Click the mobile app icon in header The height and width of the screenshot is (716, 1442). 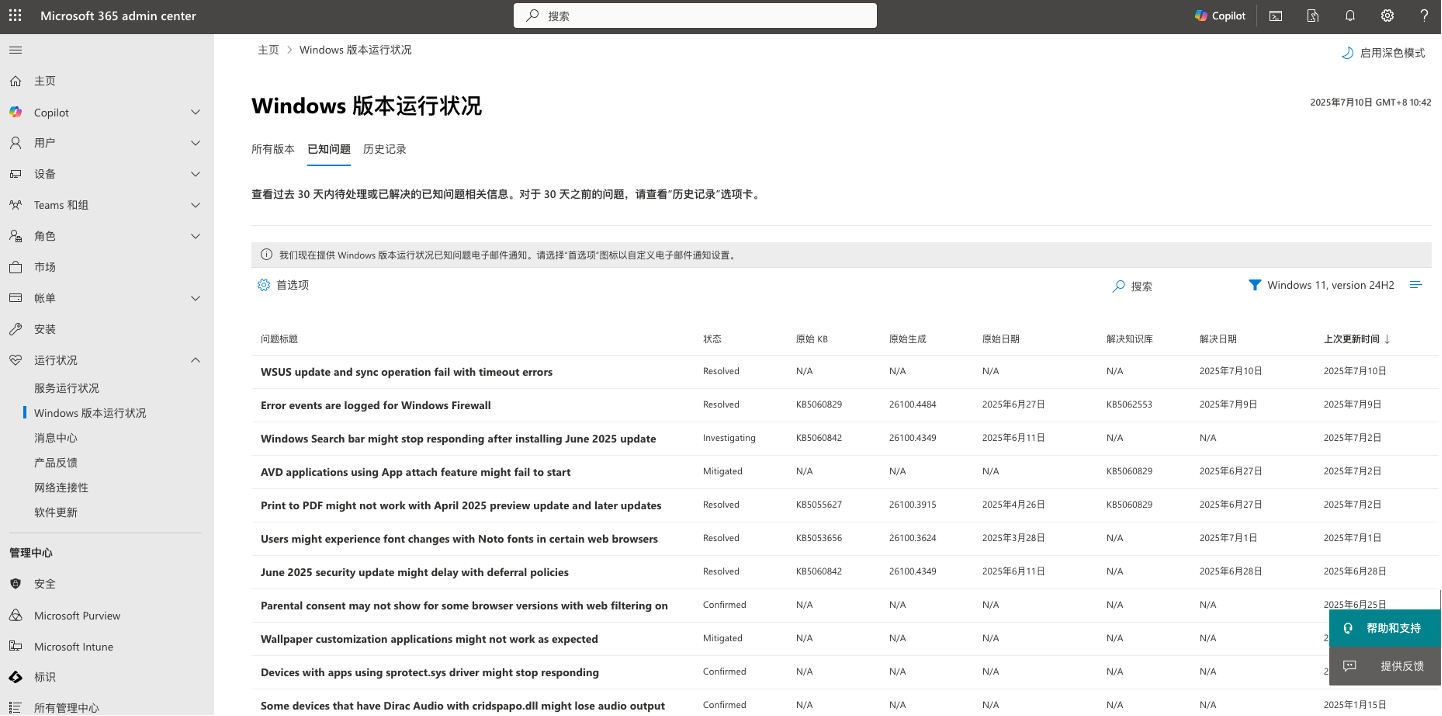[1313, 16]
